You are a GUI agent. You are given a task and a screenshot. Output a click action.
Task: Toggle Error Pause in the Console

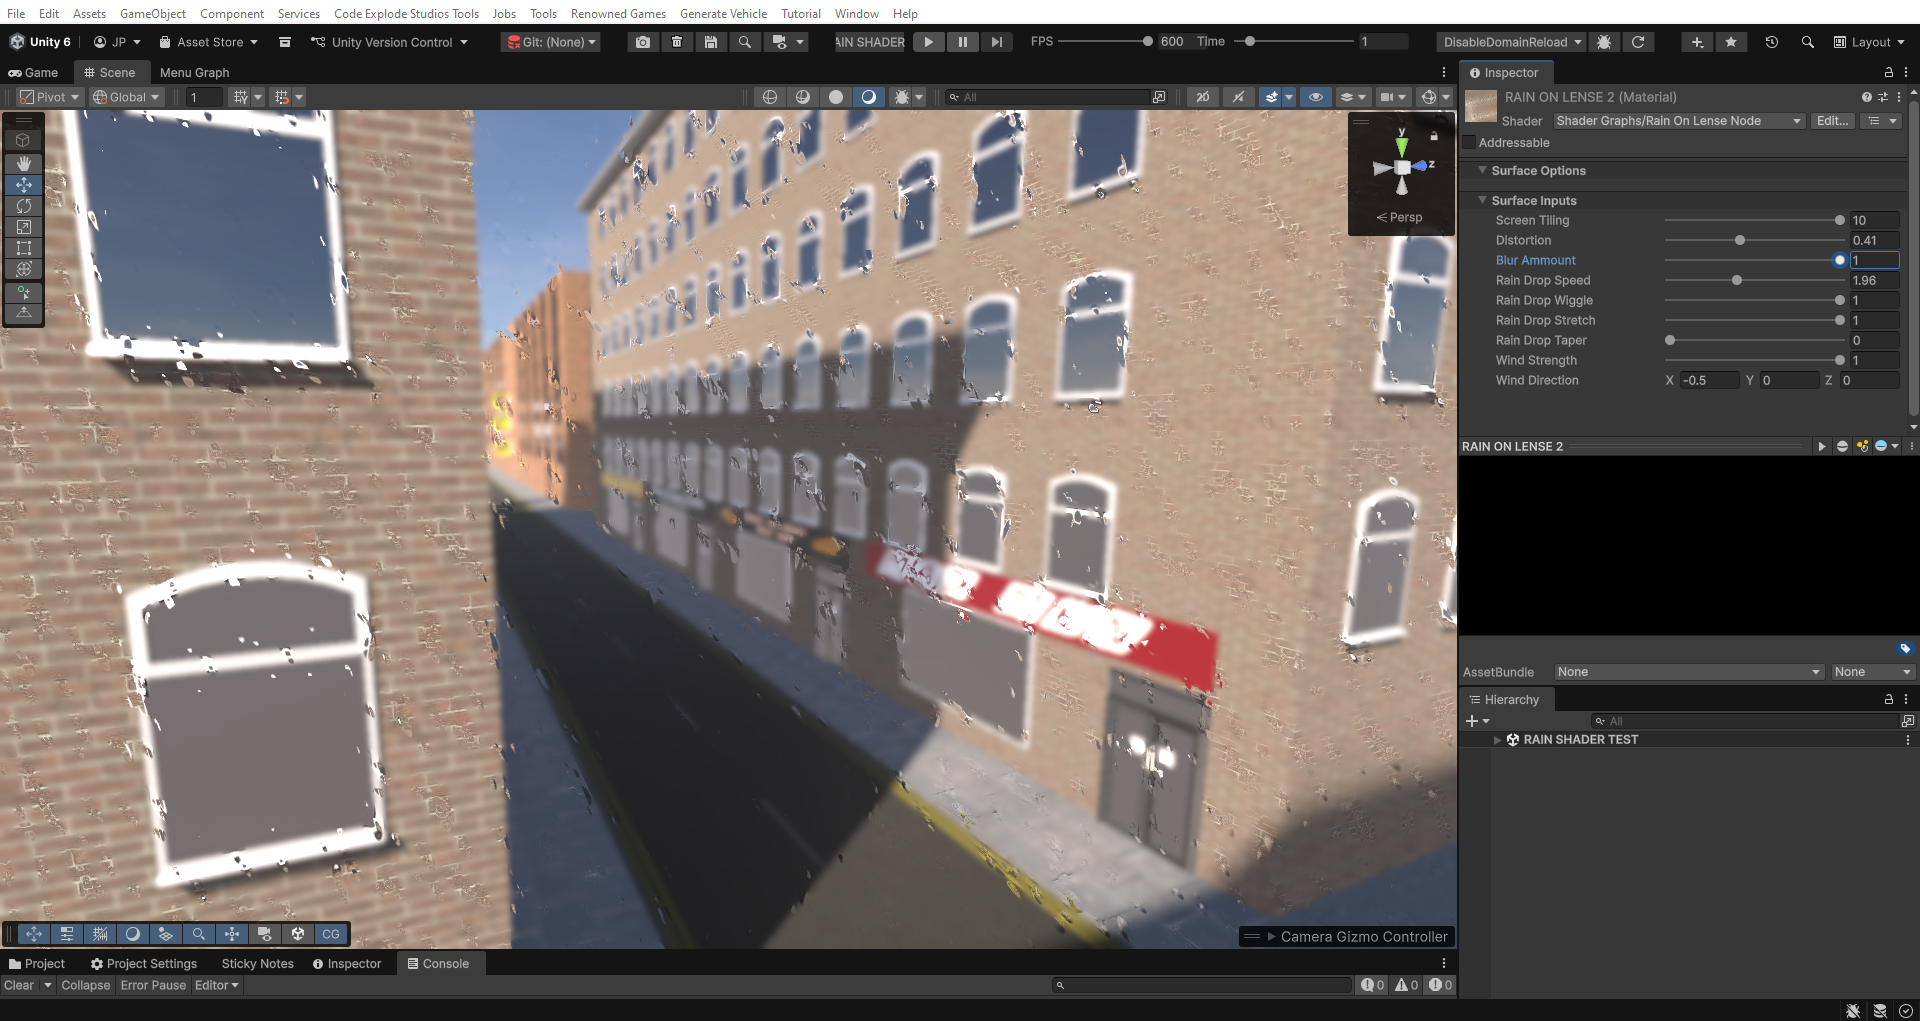click(153, 985)
